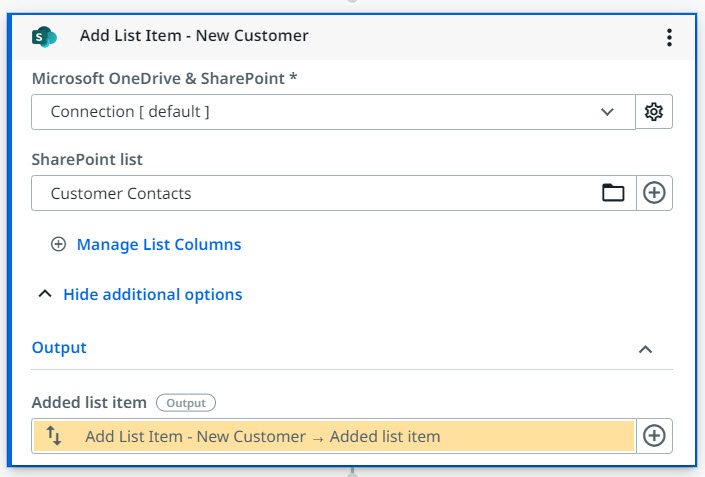
Task: Browse SharePoint lists with folder icon
Action: 613,193
